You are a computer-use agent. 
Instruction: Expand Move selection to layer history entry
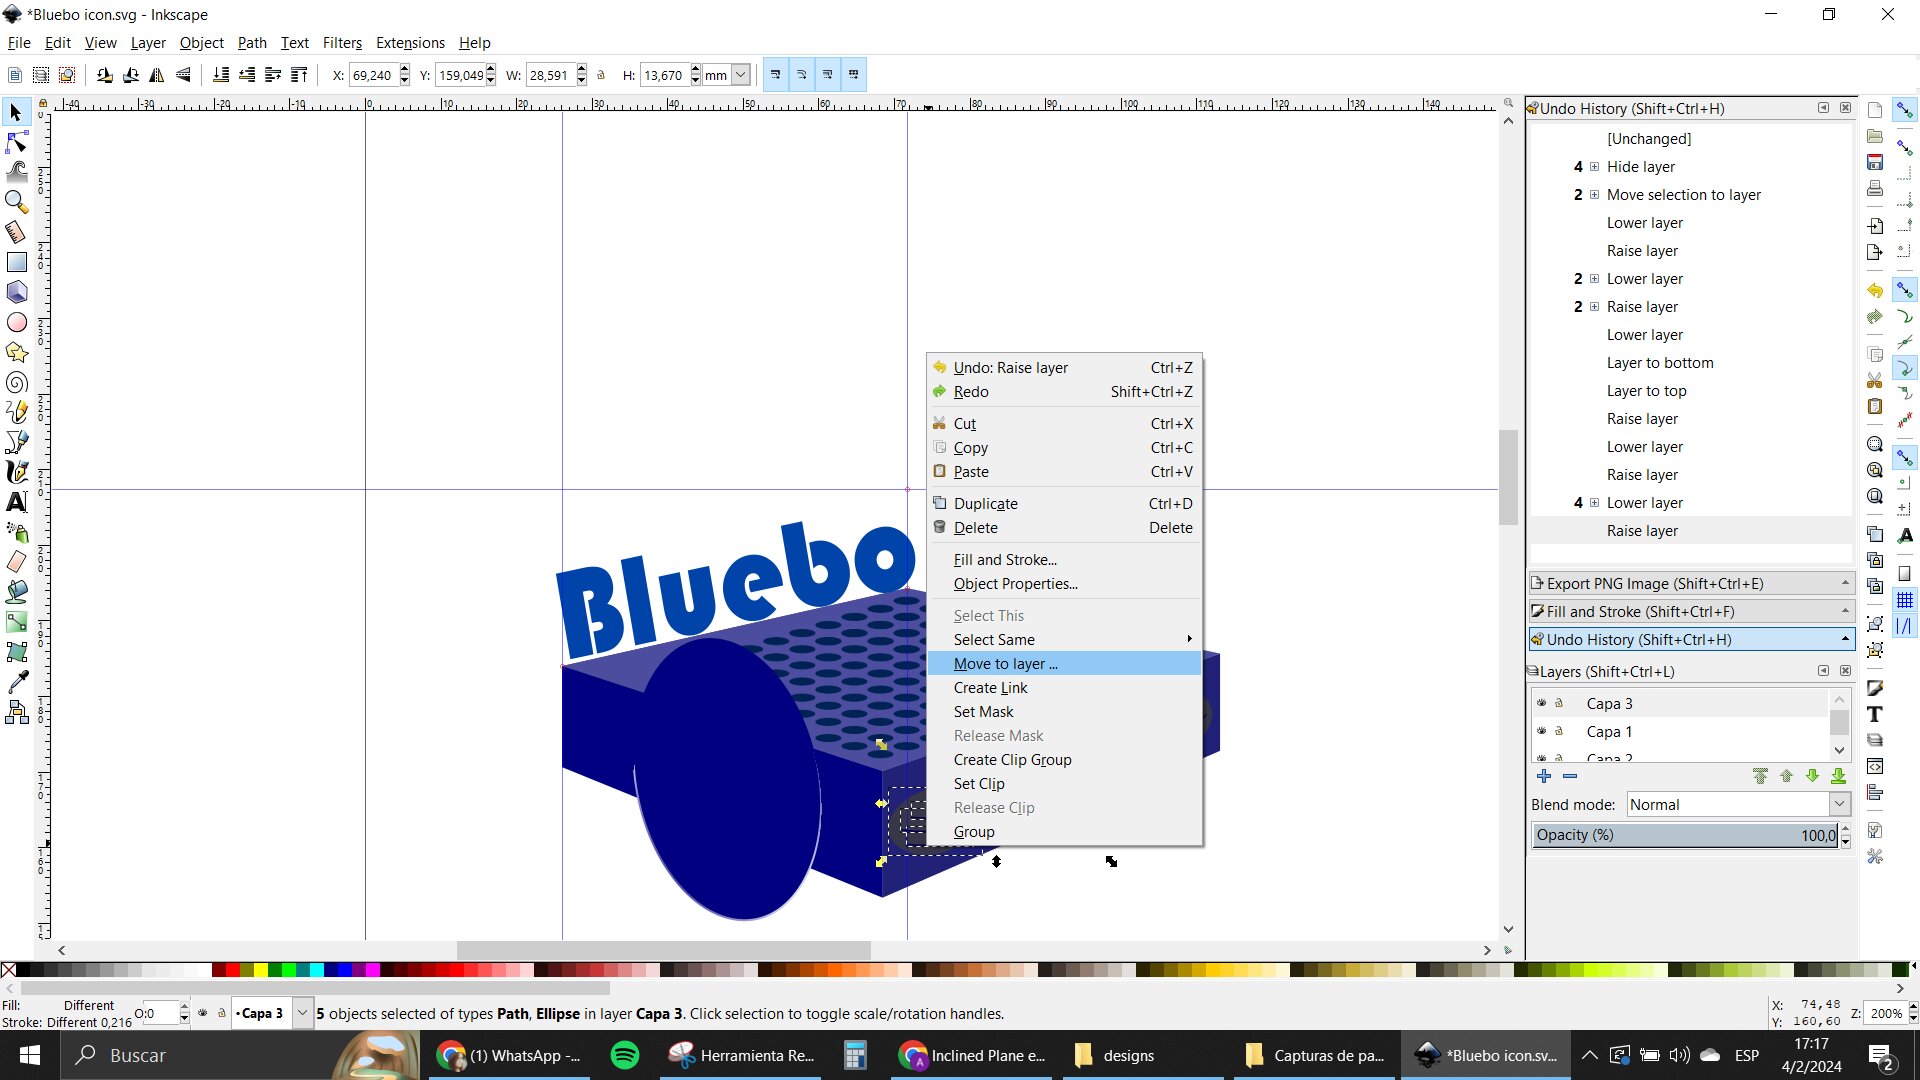click(x=1595, y=195)
